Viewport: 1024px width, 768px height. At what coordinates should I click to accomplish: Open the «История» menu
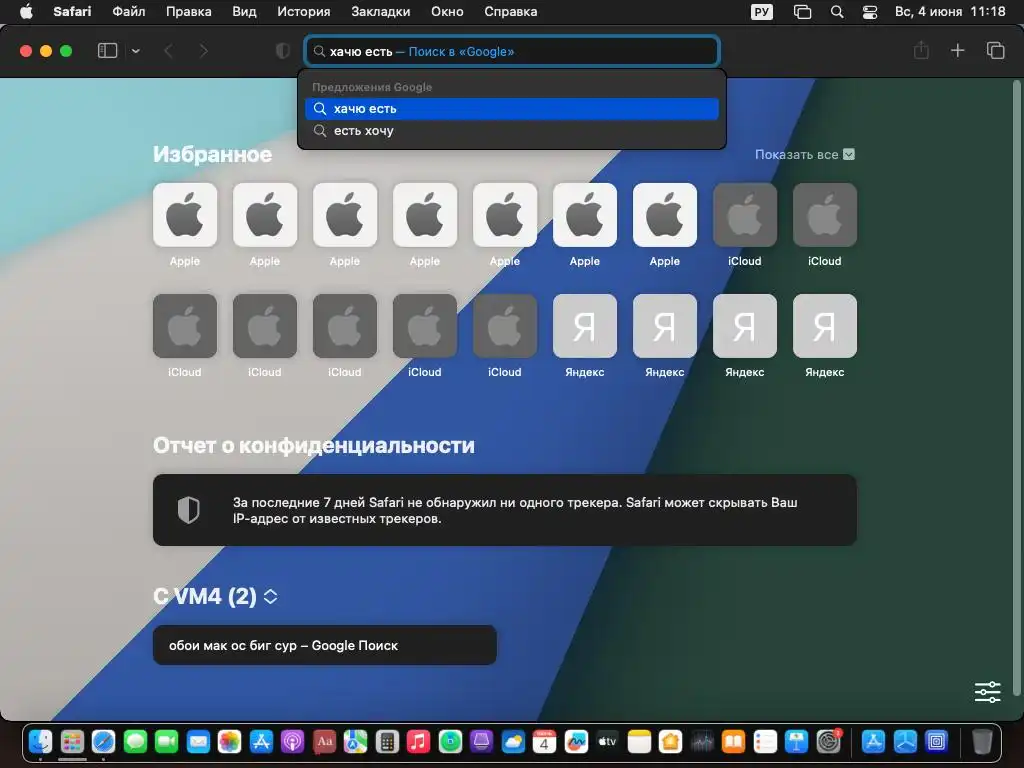[x=304, y=12]
